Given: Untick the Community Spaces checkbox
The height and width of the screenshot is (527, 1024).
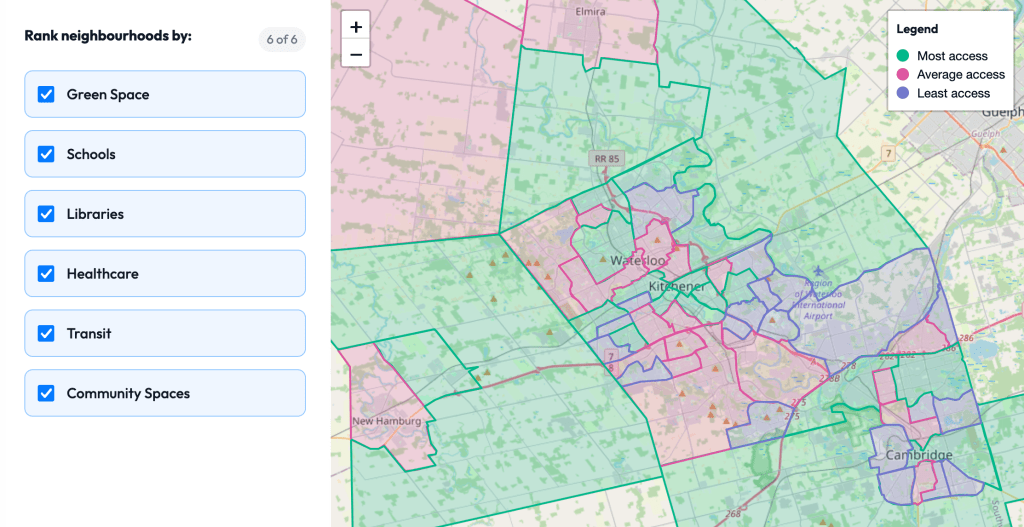Looking at the screenshot, I should coord(46,393).
